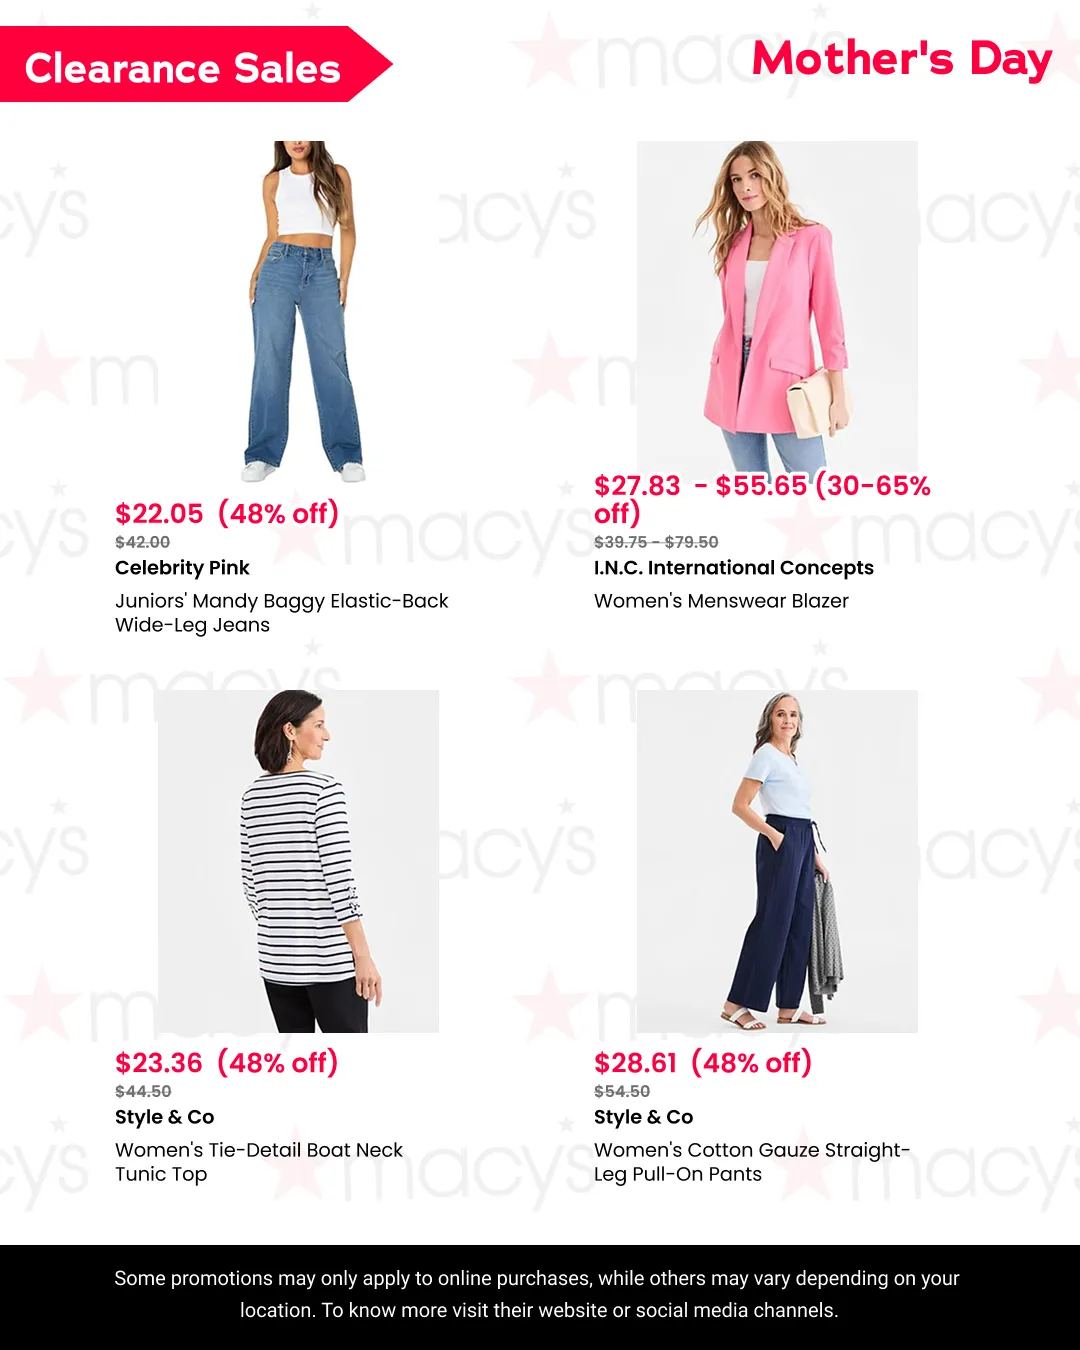
Task: Click the promotions disclaimer footer text
Action: [539, 1294]
